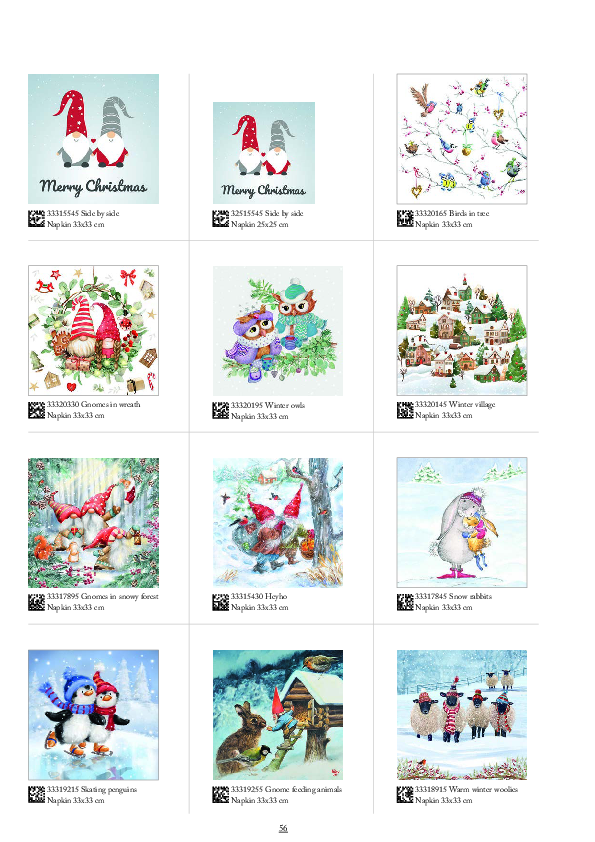Click the Side by side 33x33 napkin image

[x=93, y=139]
